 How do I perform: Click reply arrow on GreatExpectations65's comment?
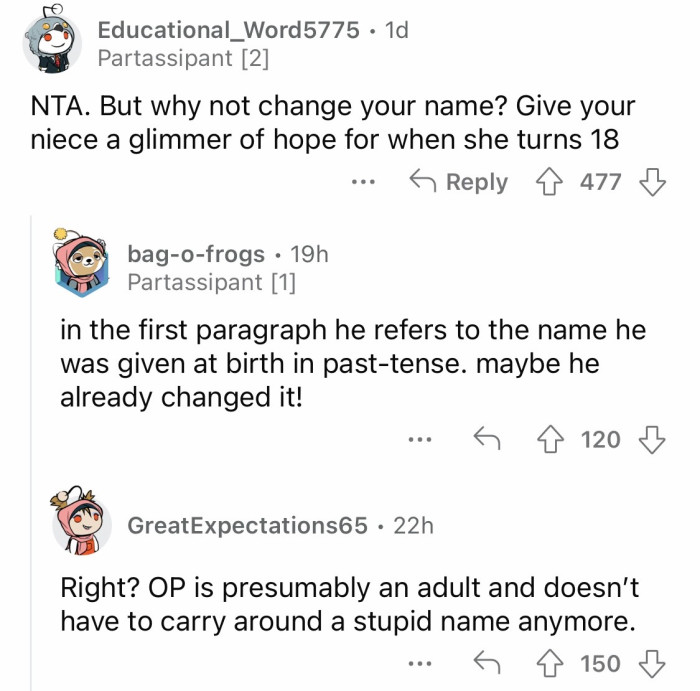coord(487,664)
